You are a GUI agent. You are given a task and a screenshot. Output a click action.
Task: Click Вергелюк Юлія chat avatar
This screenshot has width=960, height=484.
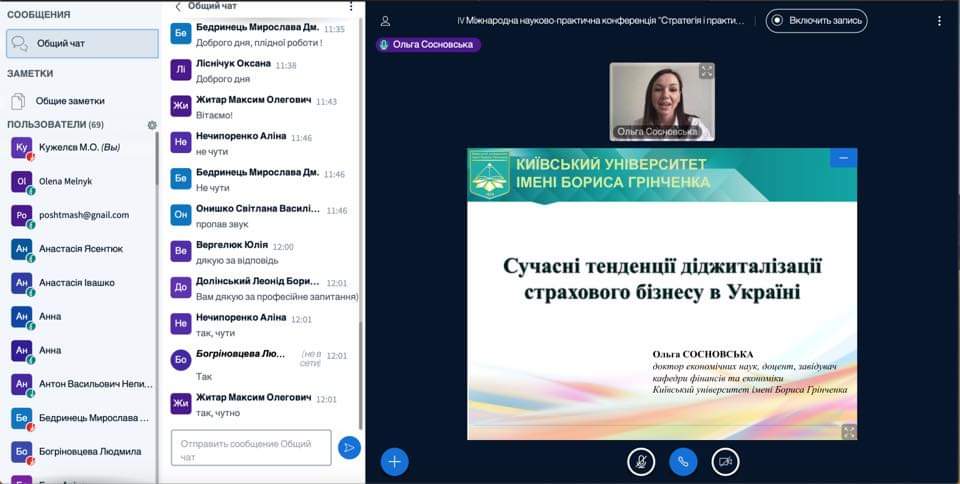[181, 251]
